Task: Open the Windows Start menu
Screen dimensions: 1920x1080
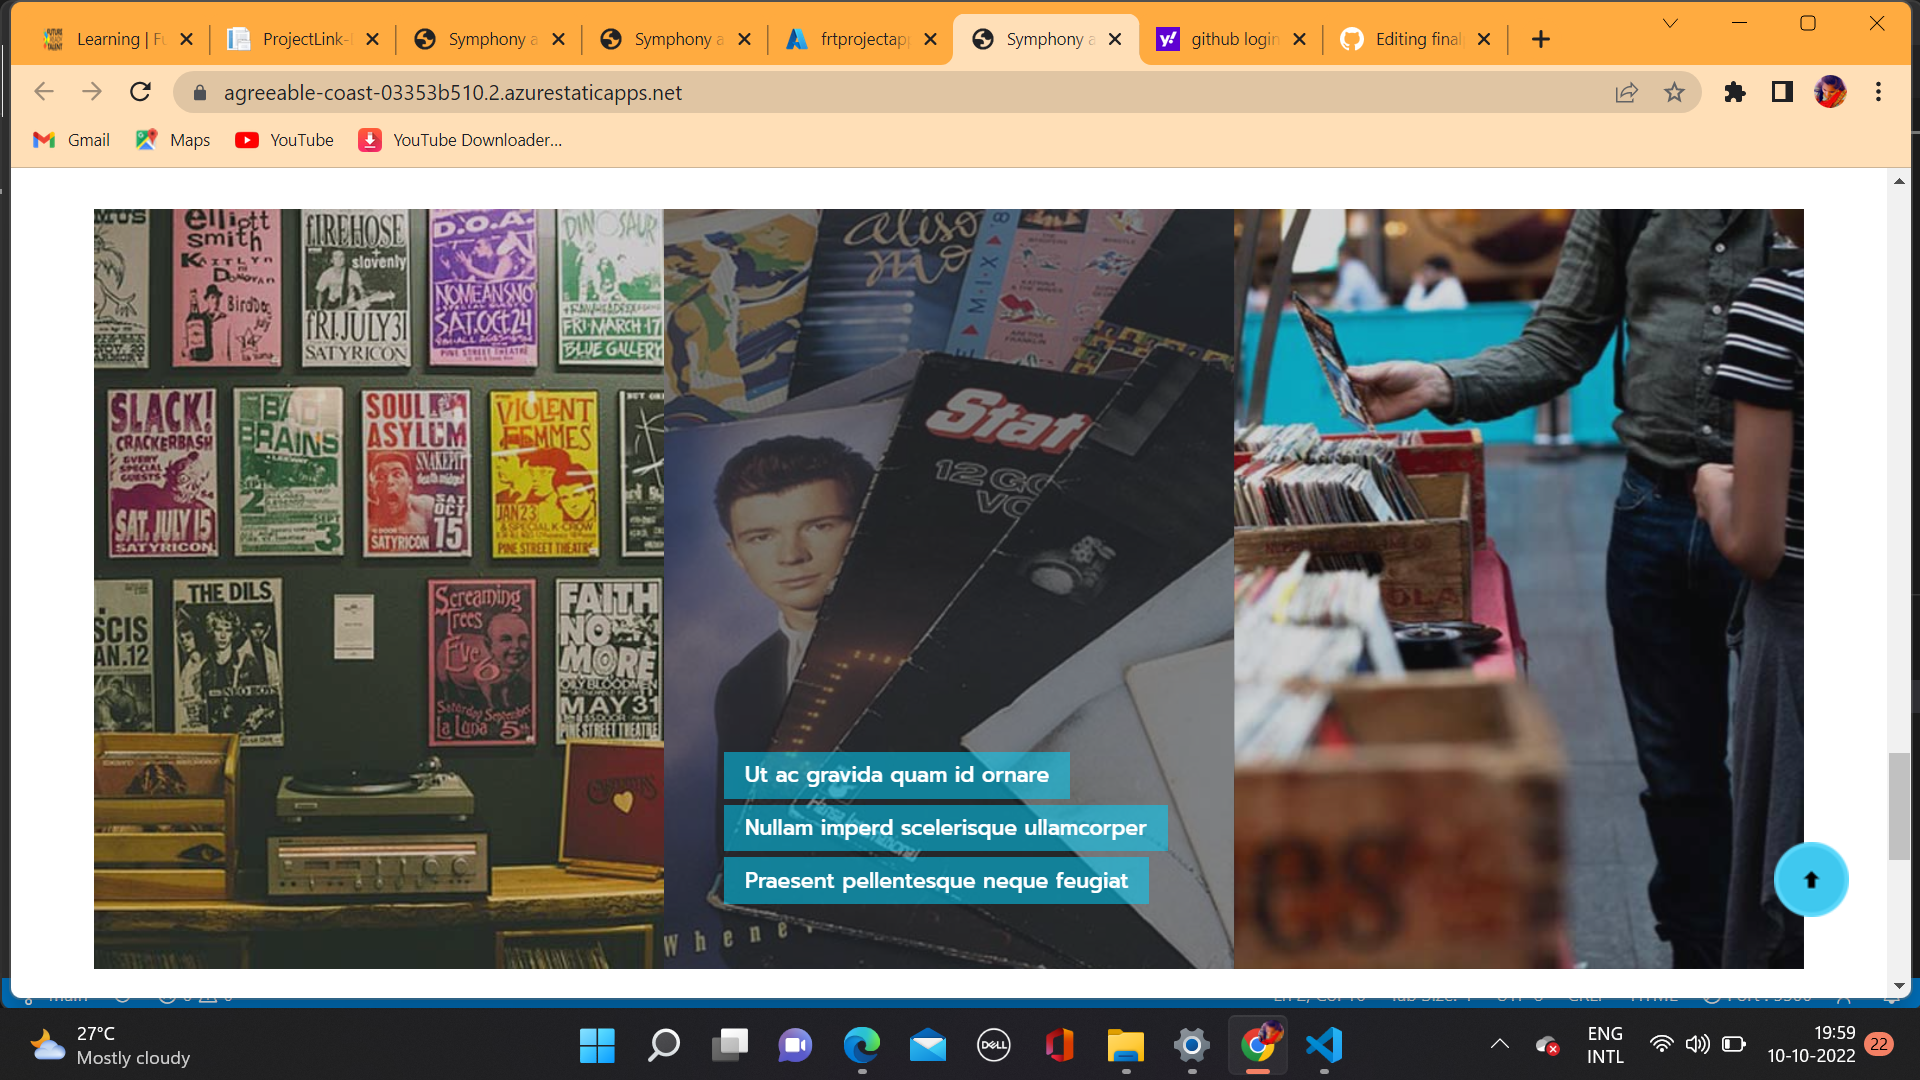Action: pyautogui.click(x=597, y=1045)
